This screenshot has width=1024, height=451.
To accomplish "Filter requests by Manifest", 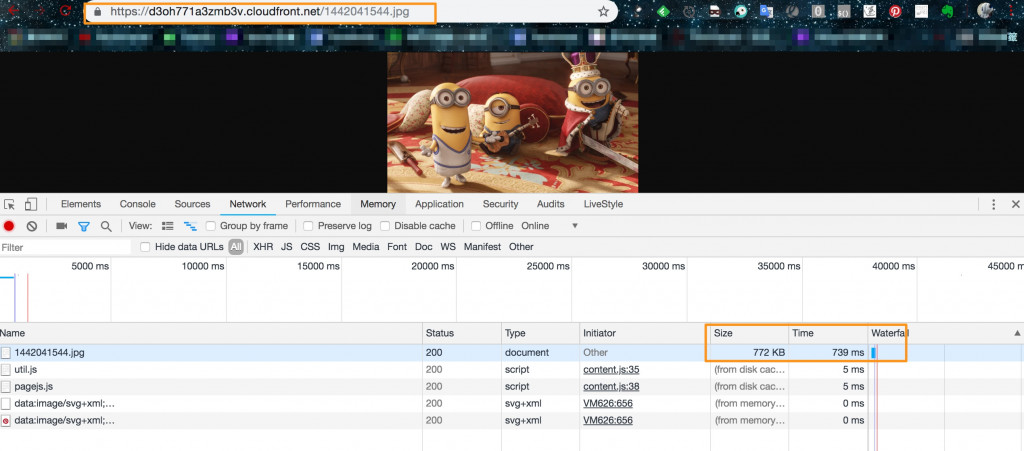I will [x=483, y=247].
